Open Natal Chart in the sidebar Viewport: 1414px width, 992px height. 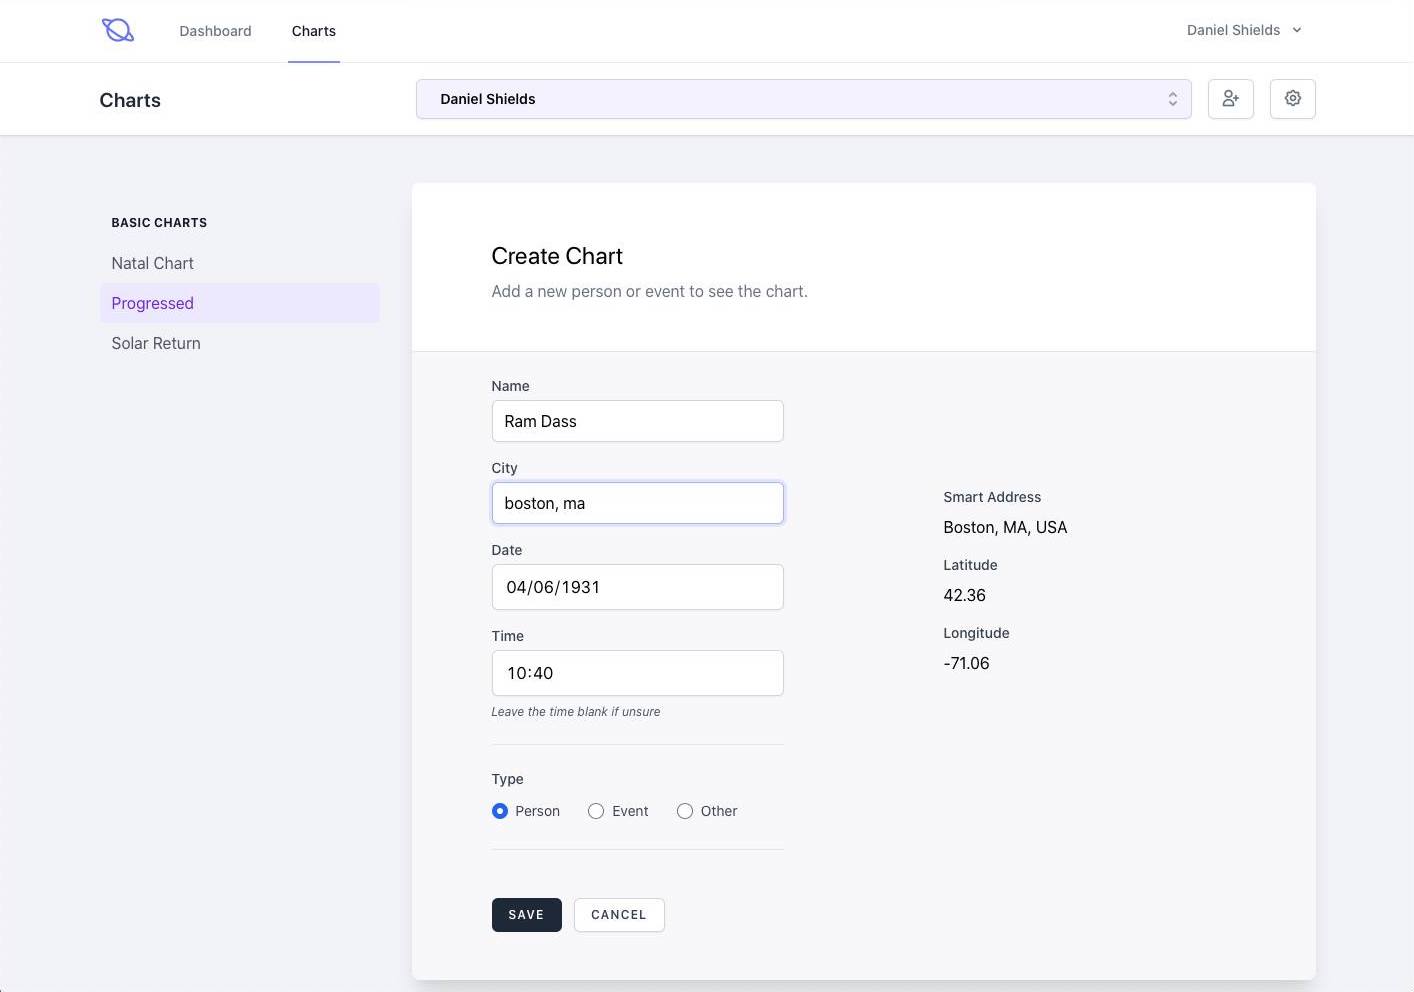click(153, 263)
